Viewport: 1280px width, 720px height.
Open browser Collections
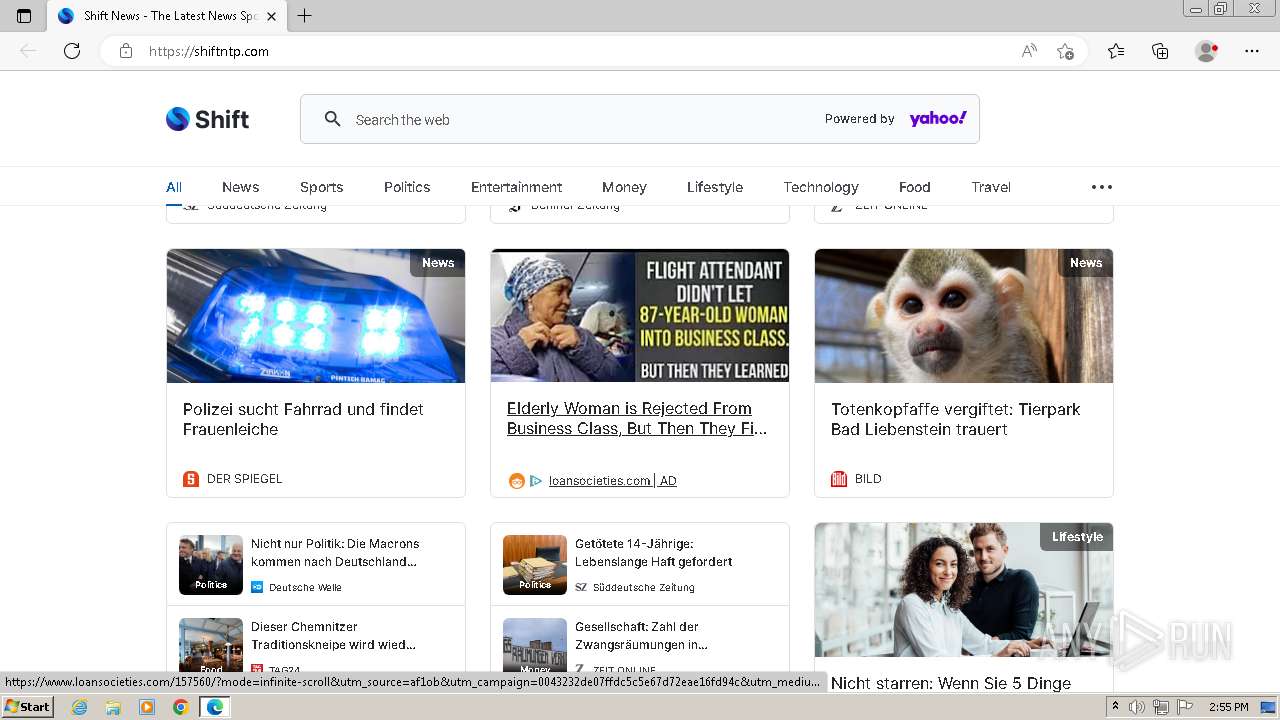pyautogui.click(x=1160, y=51)
